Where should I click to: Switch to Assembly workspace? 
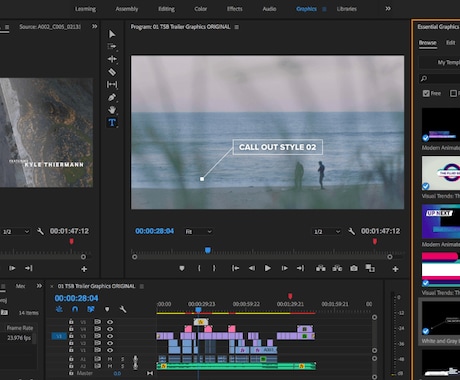coord(127,9)
